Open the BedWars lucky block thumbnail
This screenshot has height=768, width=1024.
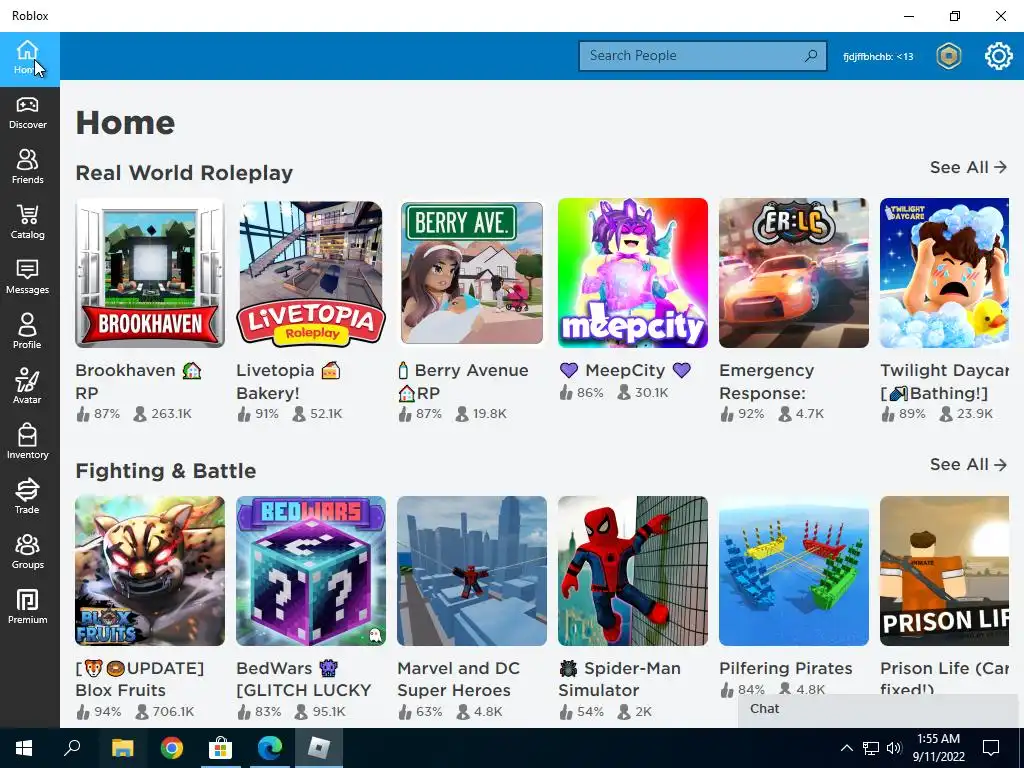[x=311, y=571]
